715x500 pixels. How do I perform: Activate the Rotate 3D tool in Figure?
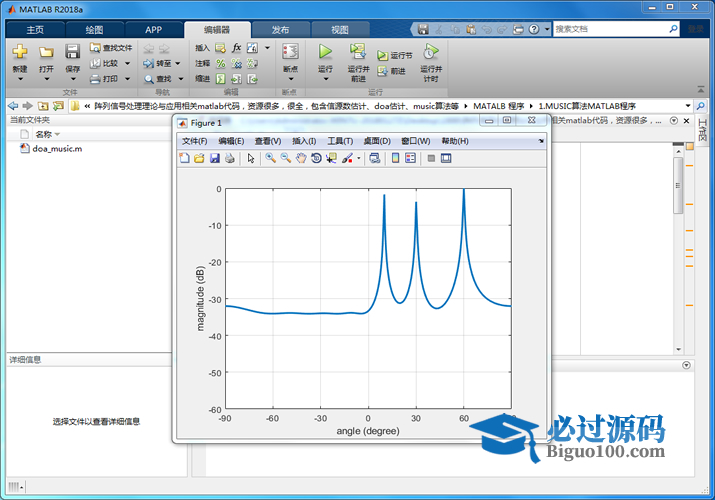click(x=316, y=158)
